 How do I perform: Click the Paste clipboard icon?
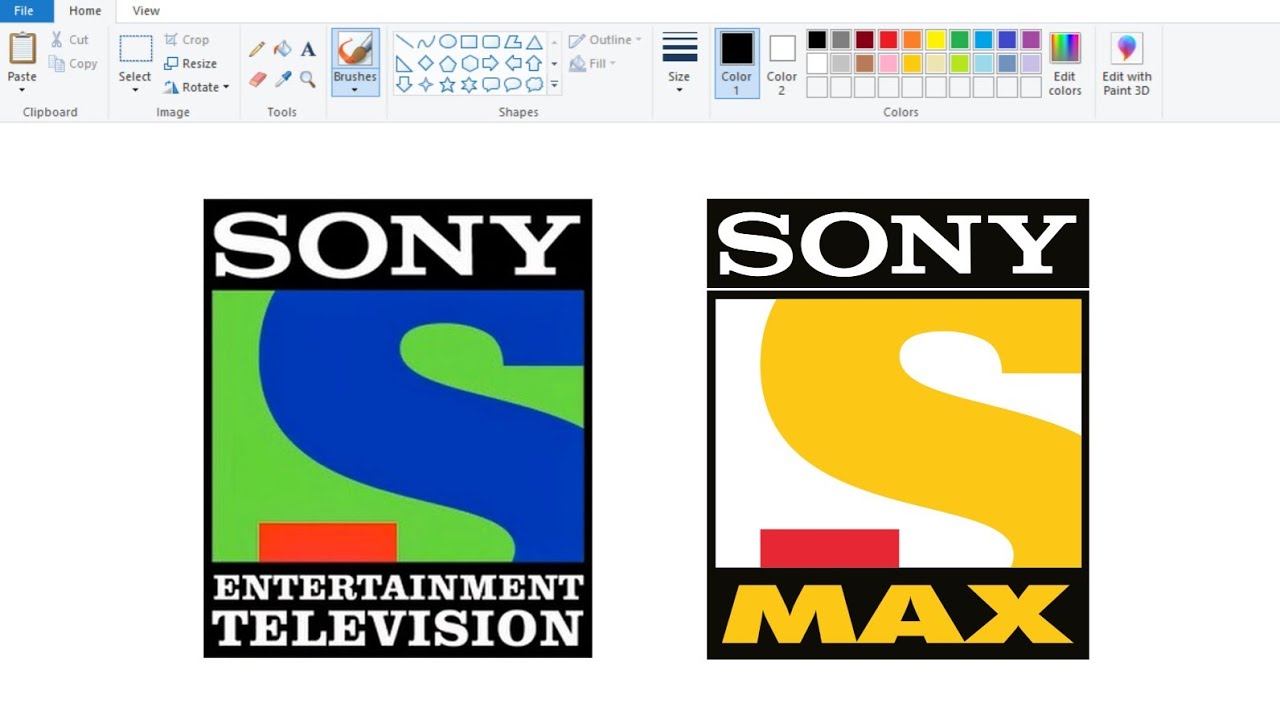point(22,49)
